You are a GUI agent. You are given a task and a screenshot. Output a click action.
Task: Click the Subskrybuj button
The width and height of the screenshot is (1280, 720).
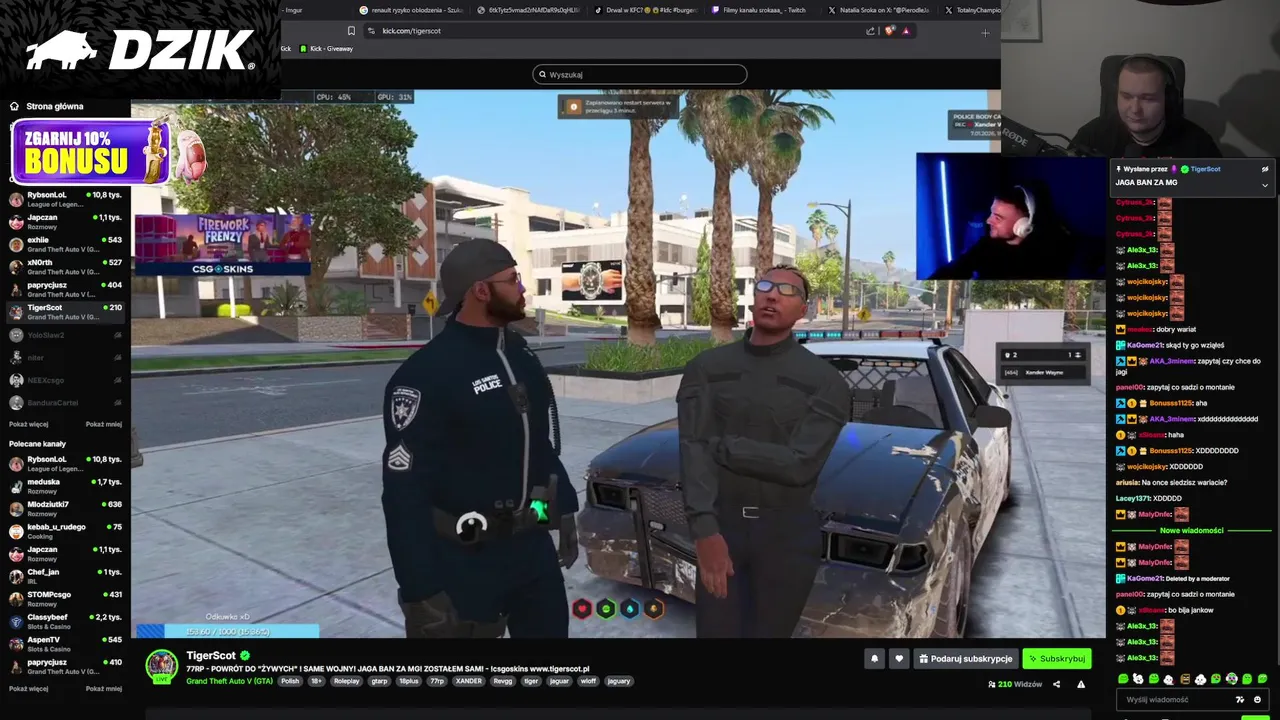point(1056,659)
